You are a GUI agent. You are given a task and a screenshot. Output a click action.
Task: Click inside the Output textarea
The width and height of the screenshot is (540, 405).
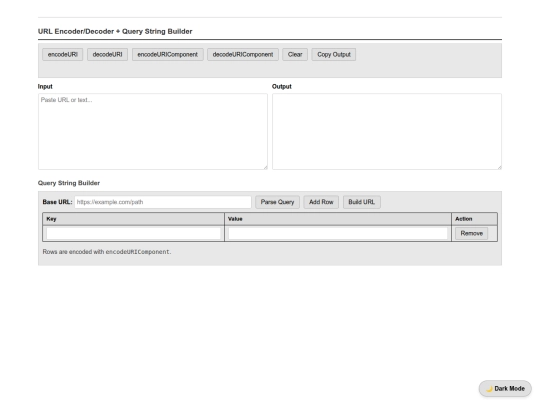(x=387, y=132)
